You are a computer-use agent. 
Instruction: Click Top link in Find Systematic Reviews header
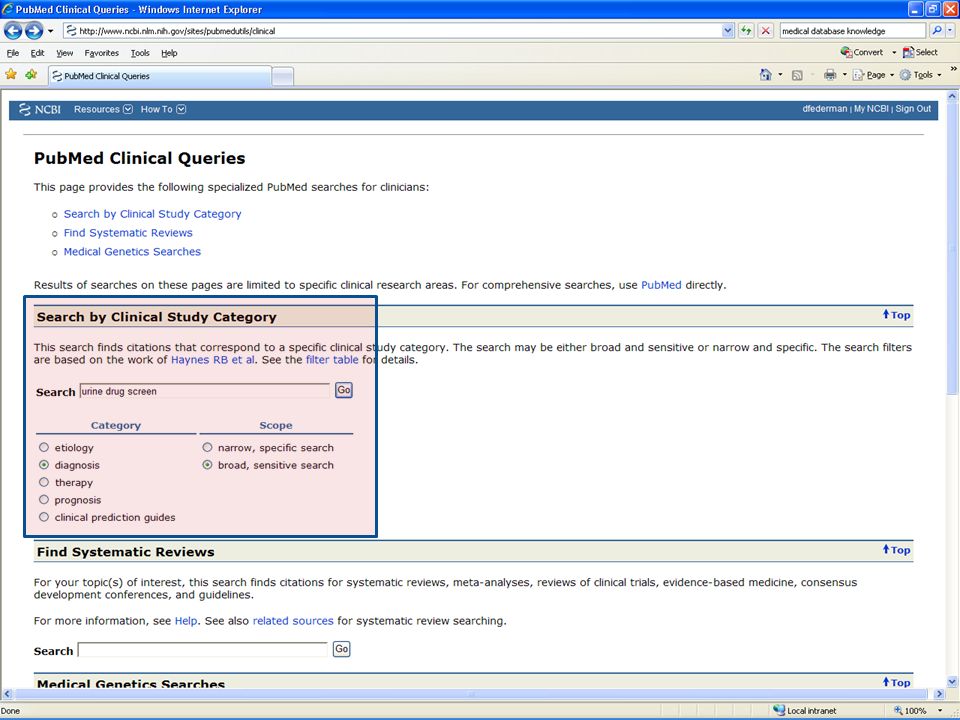896,550
